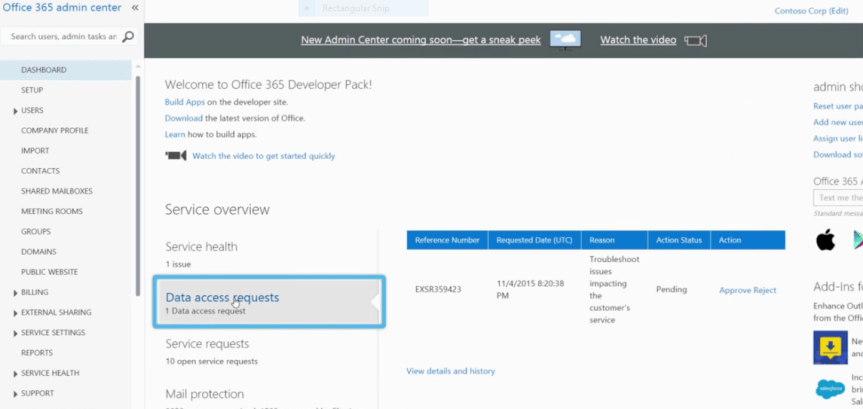The image size is (863, 409).
Task: Collapse the navigation pane with double-chevron icon
Action: [x=135, y=8]
